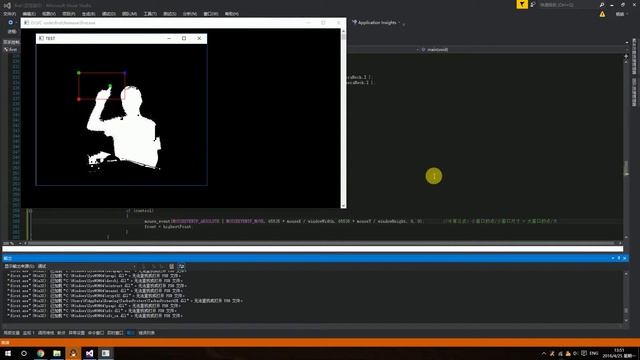Click the Output panel pin icon
The height and width of the screenshot is (360, 640).
619,258
